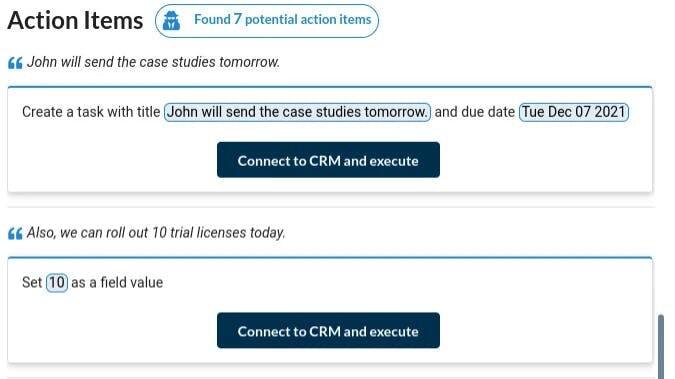Open the 'Found 7 potential action items' badge

coord(267,21)
